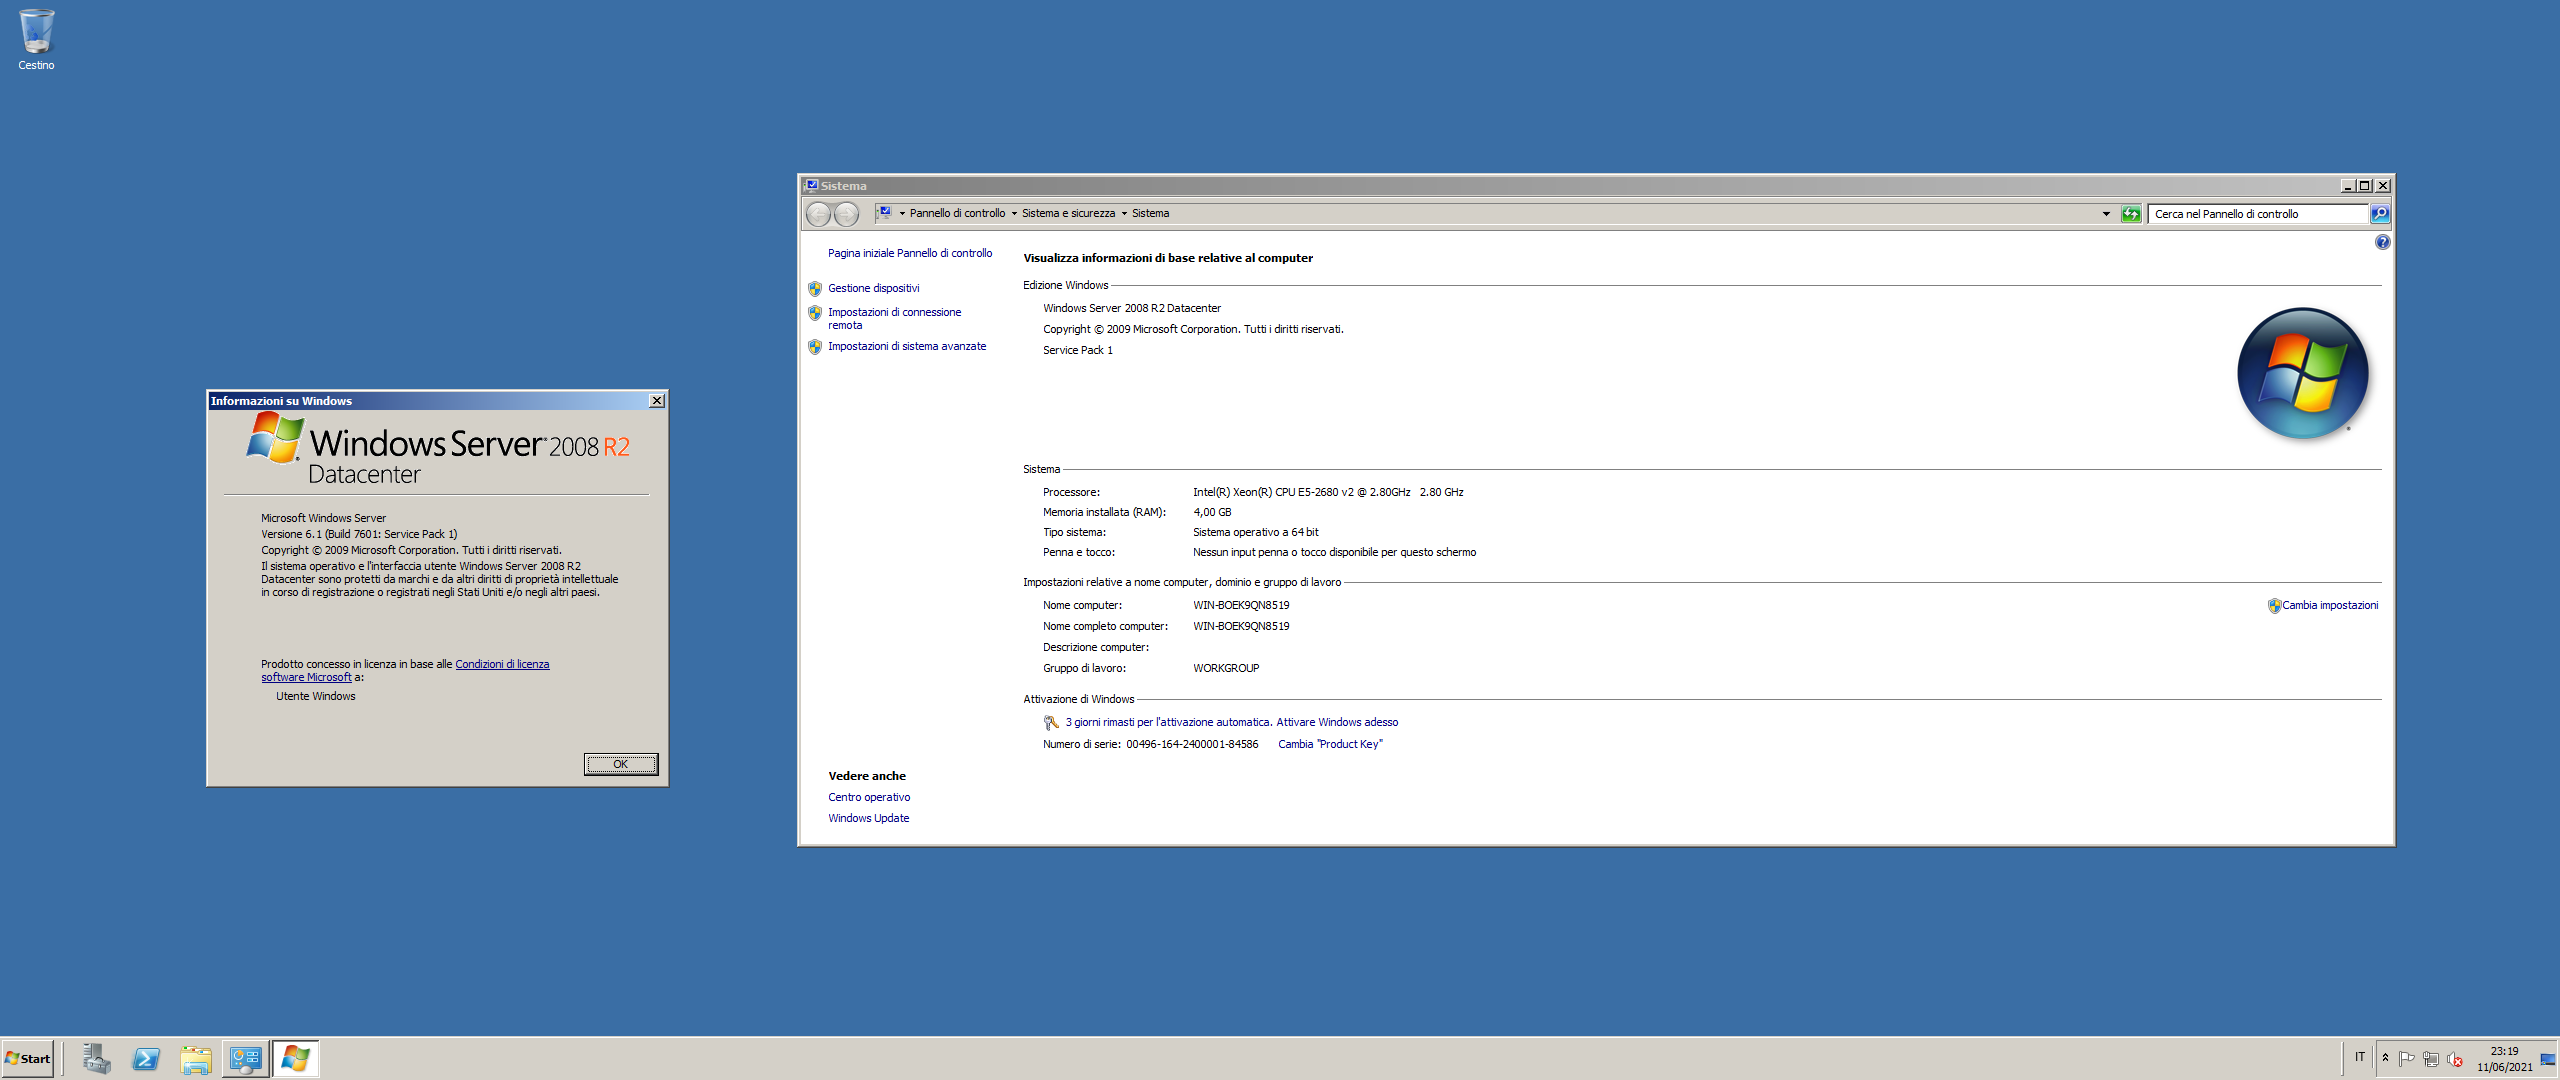Click the Control Panel icon in the address bar
2560x1080 pixels.
tap(885, 213)
